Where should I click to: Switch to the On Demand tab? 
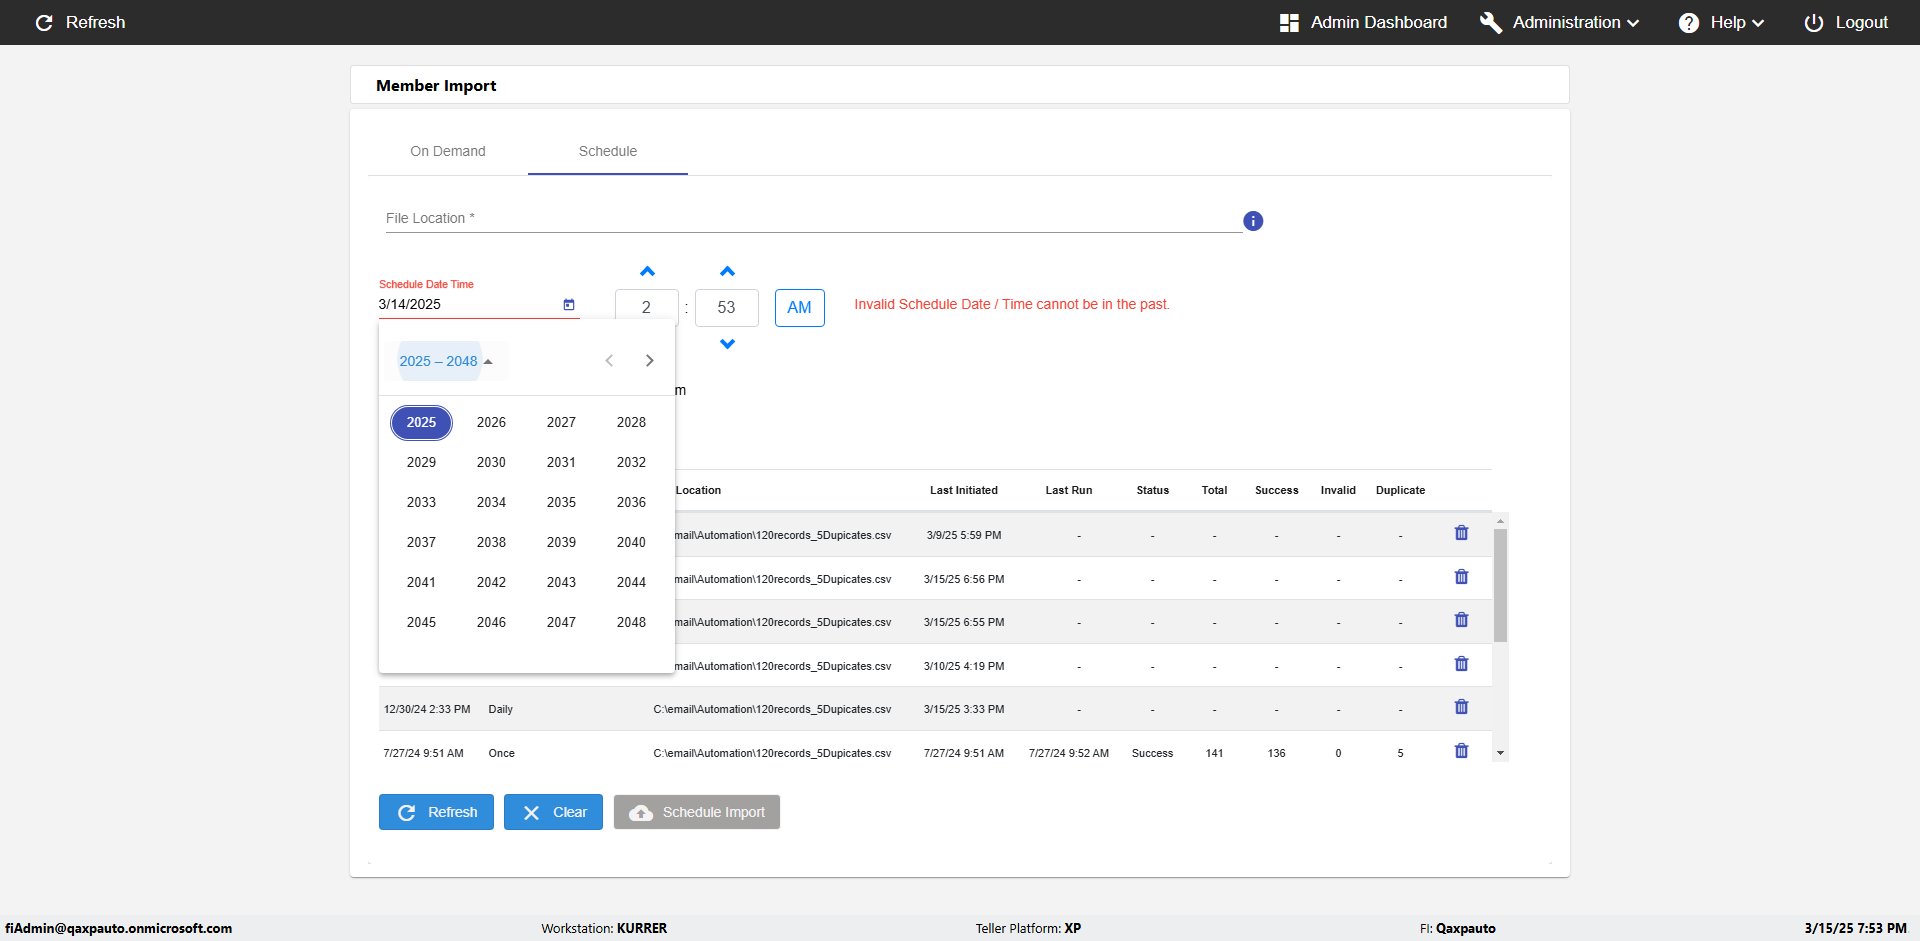click(x=448, y=151)
